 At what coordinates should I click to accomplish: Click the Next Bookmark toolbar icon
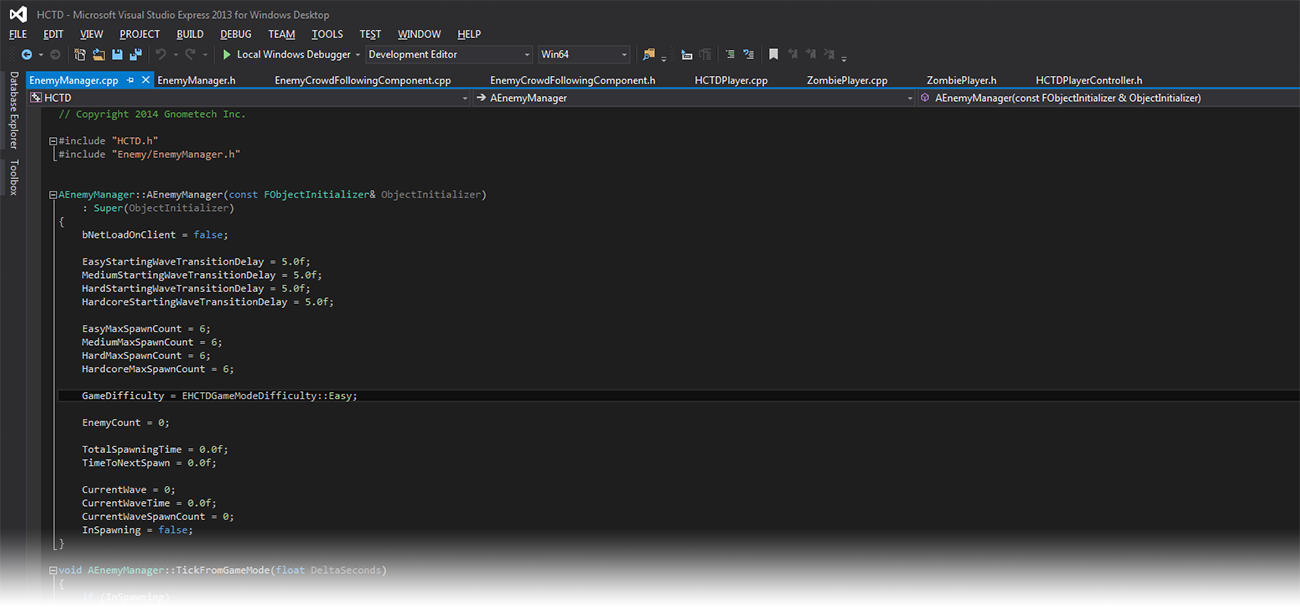[809, 55]
